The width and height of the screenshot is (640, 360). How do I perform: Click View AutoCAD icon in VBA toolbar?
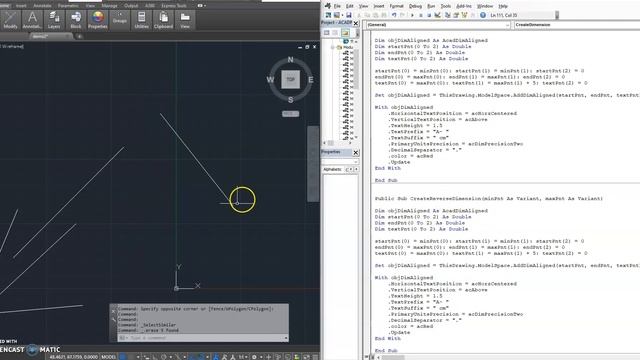[x=328, y=15]
